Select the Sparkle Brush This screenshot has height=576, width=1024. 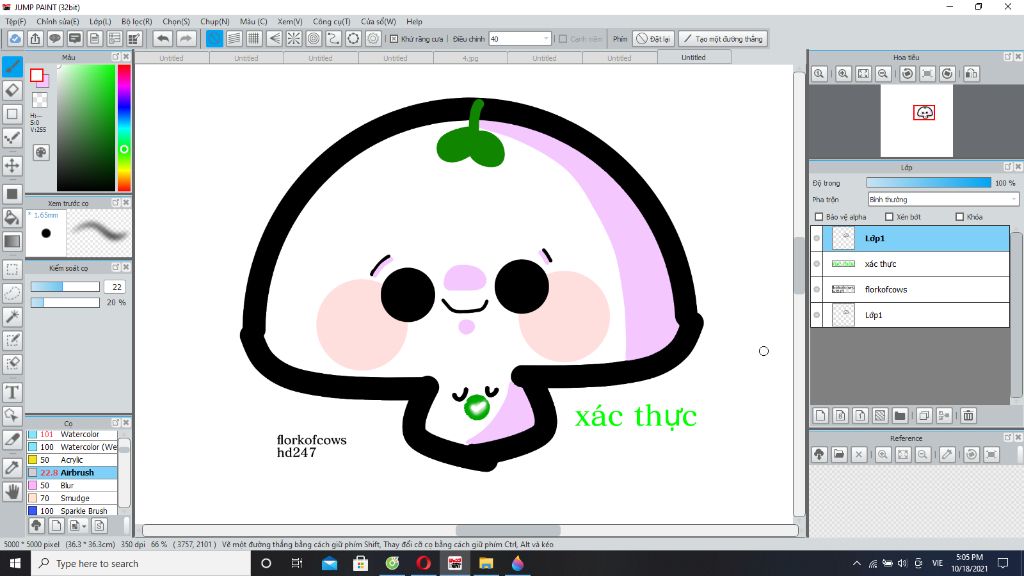[72, 511]
